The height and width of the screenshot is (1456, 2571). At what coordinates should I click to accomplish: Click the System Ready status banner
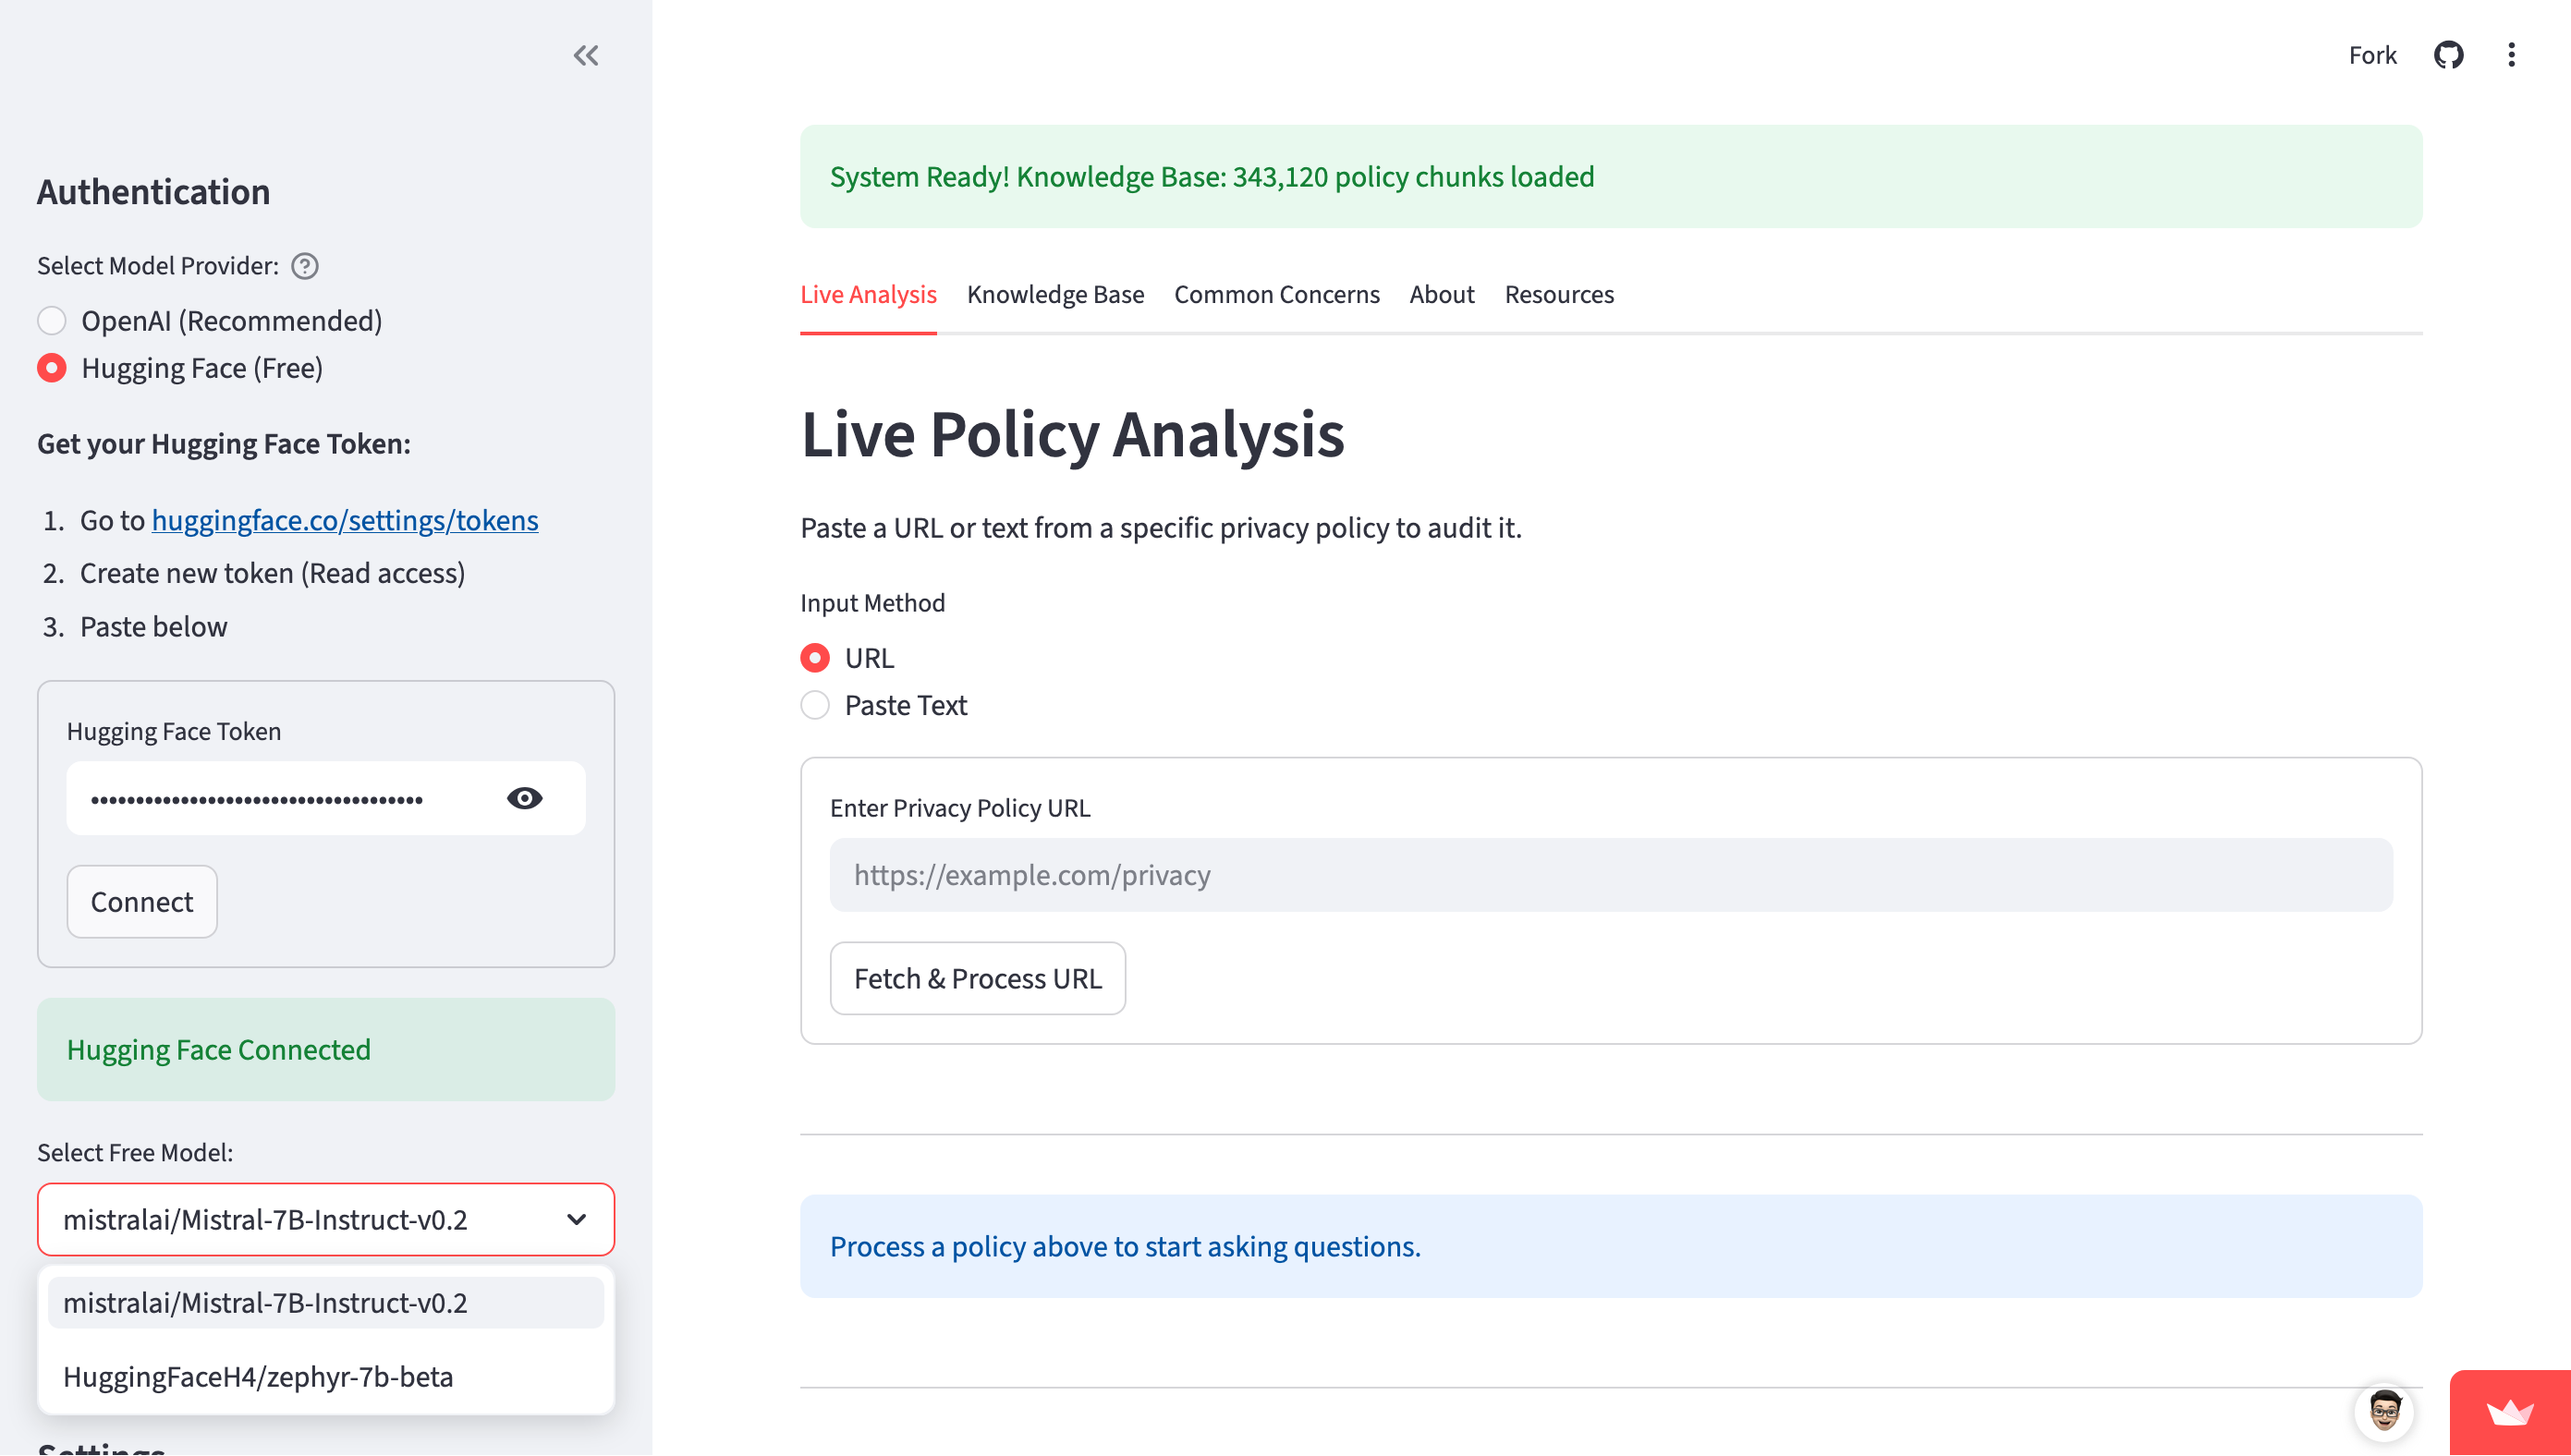click(1611, 177)
